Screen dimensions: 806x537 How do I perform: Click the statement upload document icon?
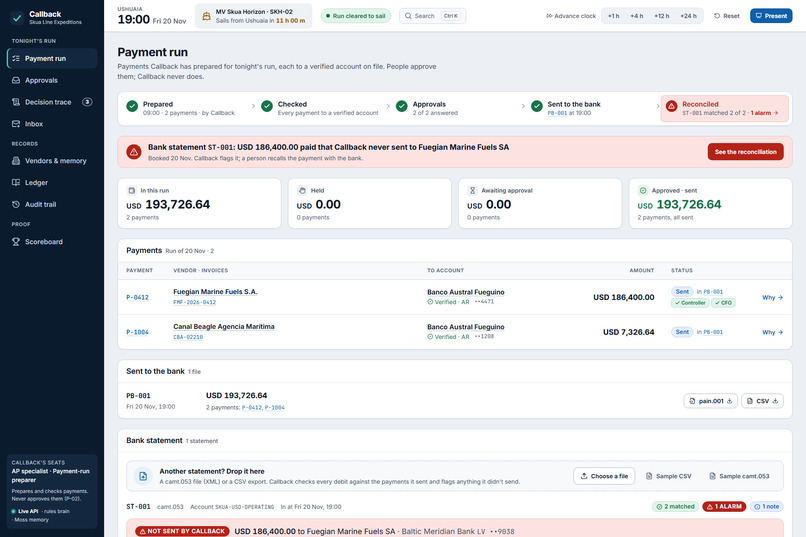[143, 476]
